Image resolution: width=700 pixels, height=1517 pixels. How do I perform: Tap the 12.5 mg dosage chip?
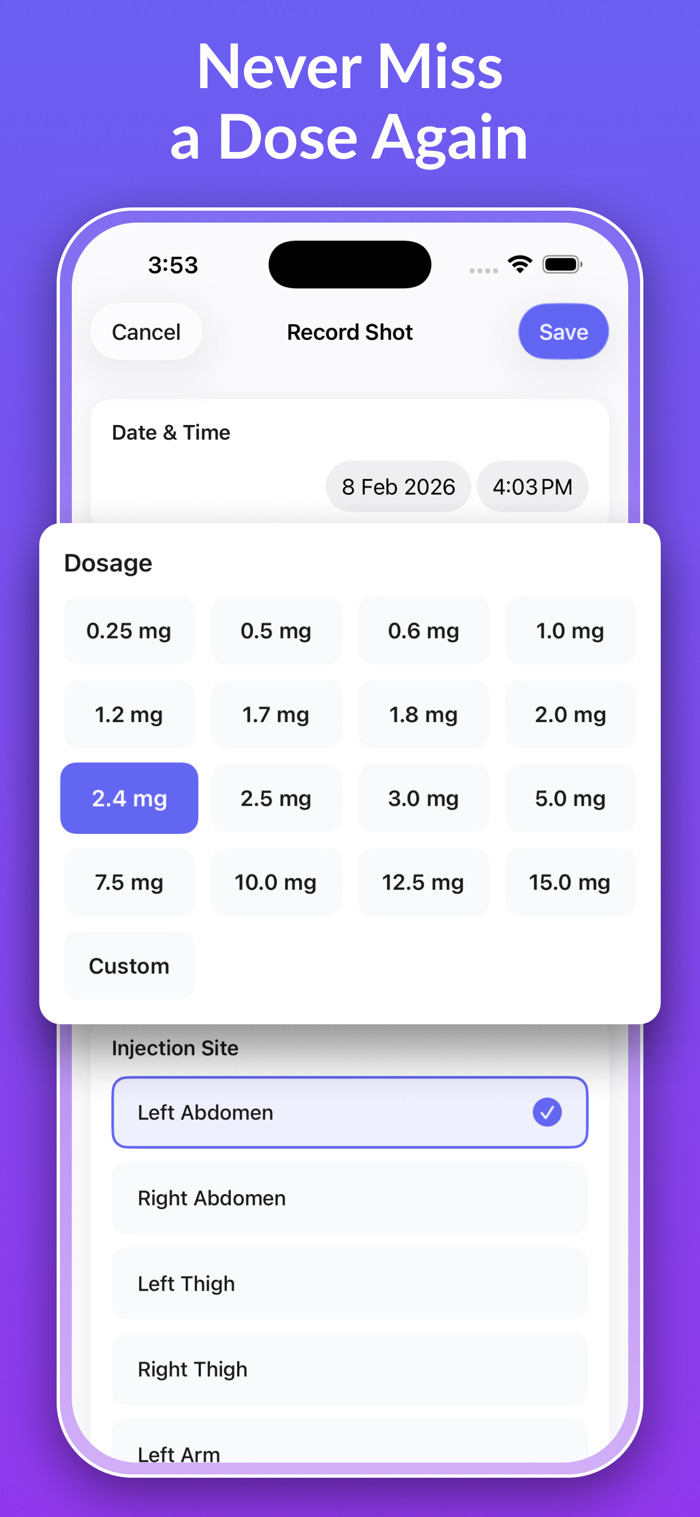423,882
